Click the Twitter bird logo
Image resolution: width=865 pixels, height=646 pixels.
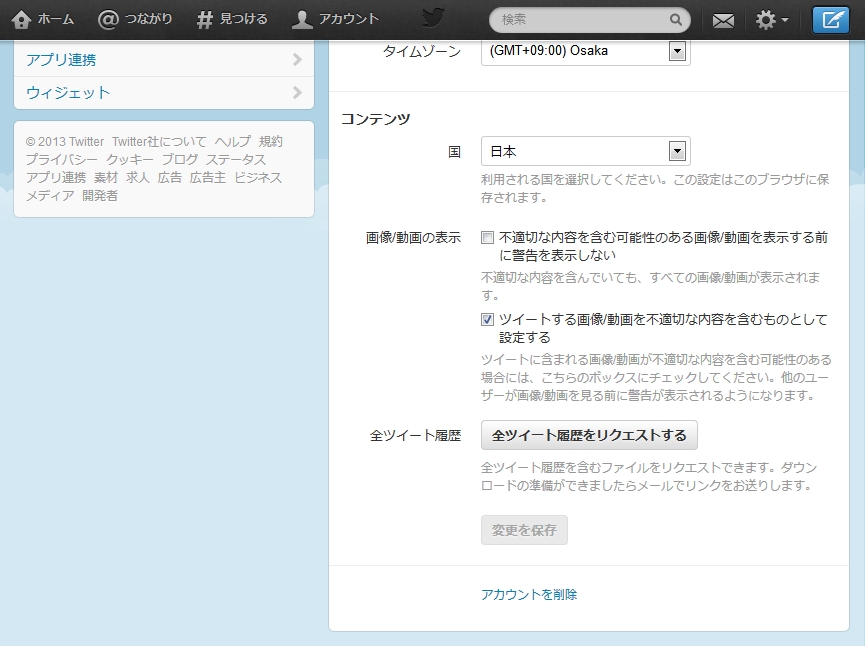(x=433, y=18)
